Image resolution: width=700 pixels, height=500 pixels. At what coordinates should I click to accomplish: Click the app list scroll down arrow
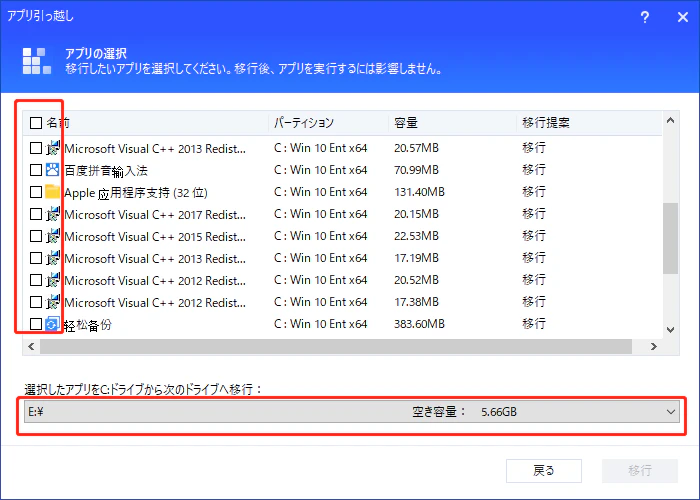click(x=670, y=330)
